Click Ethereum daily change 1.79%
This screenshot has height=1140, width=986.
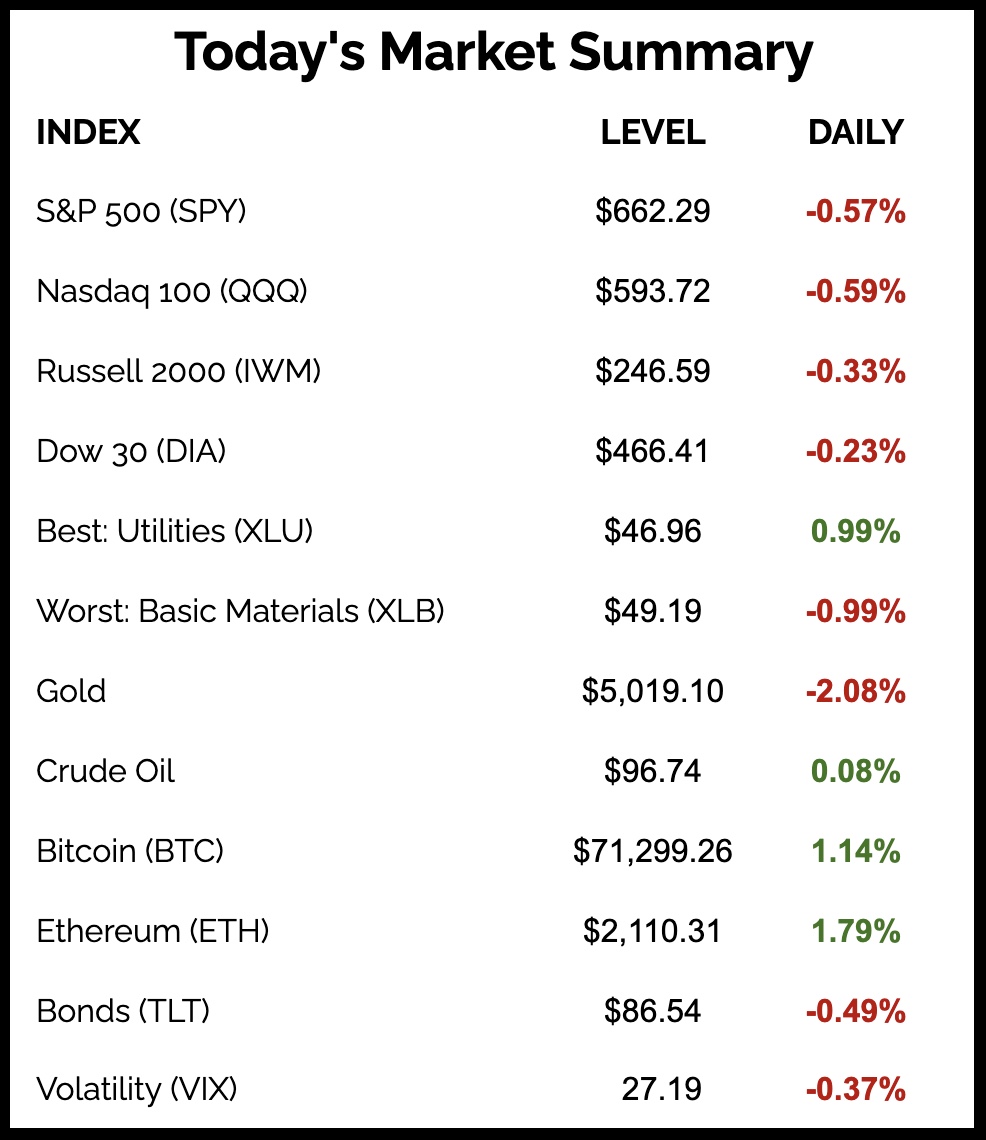pyautogui.click(x=855, y=931)
